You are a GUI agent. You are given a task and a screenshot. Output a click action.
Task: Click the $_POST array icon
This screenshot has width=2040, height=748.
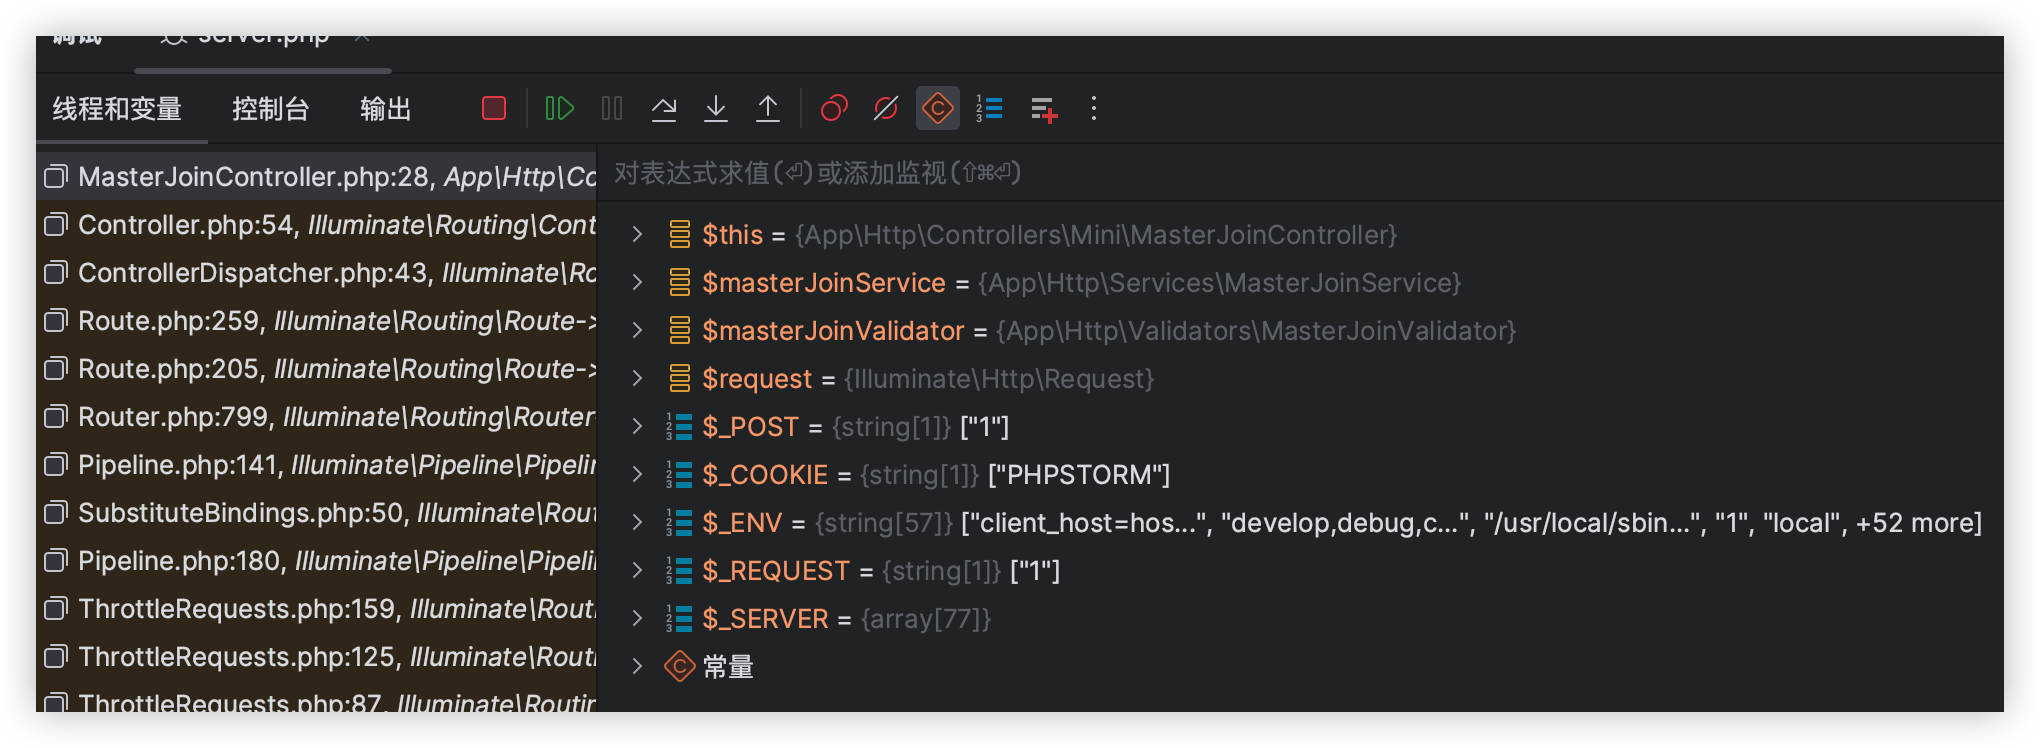680,427
